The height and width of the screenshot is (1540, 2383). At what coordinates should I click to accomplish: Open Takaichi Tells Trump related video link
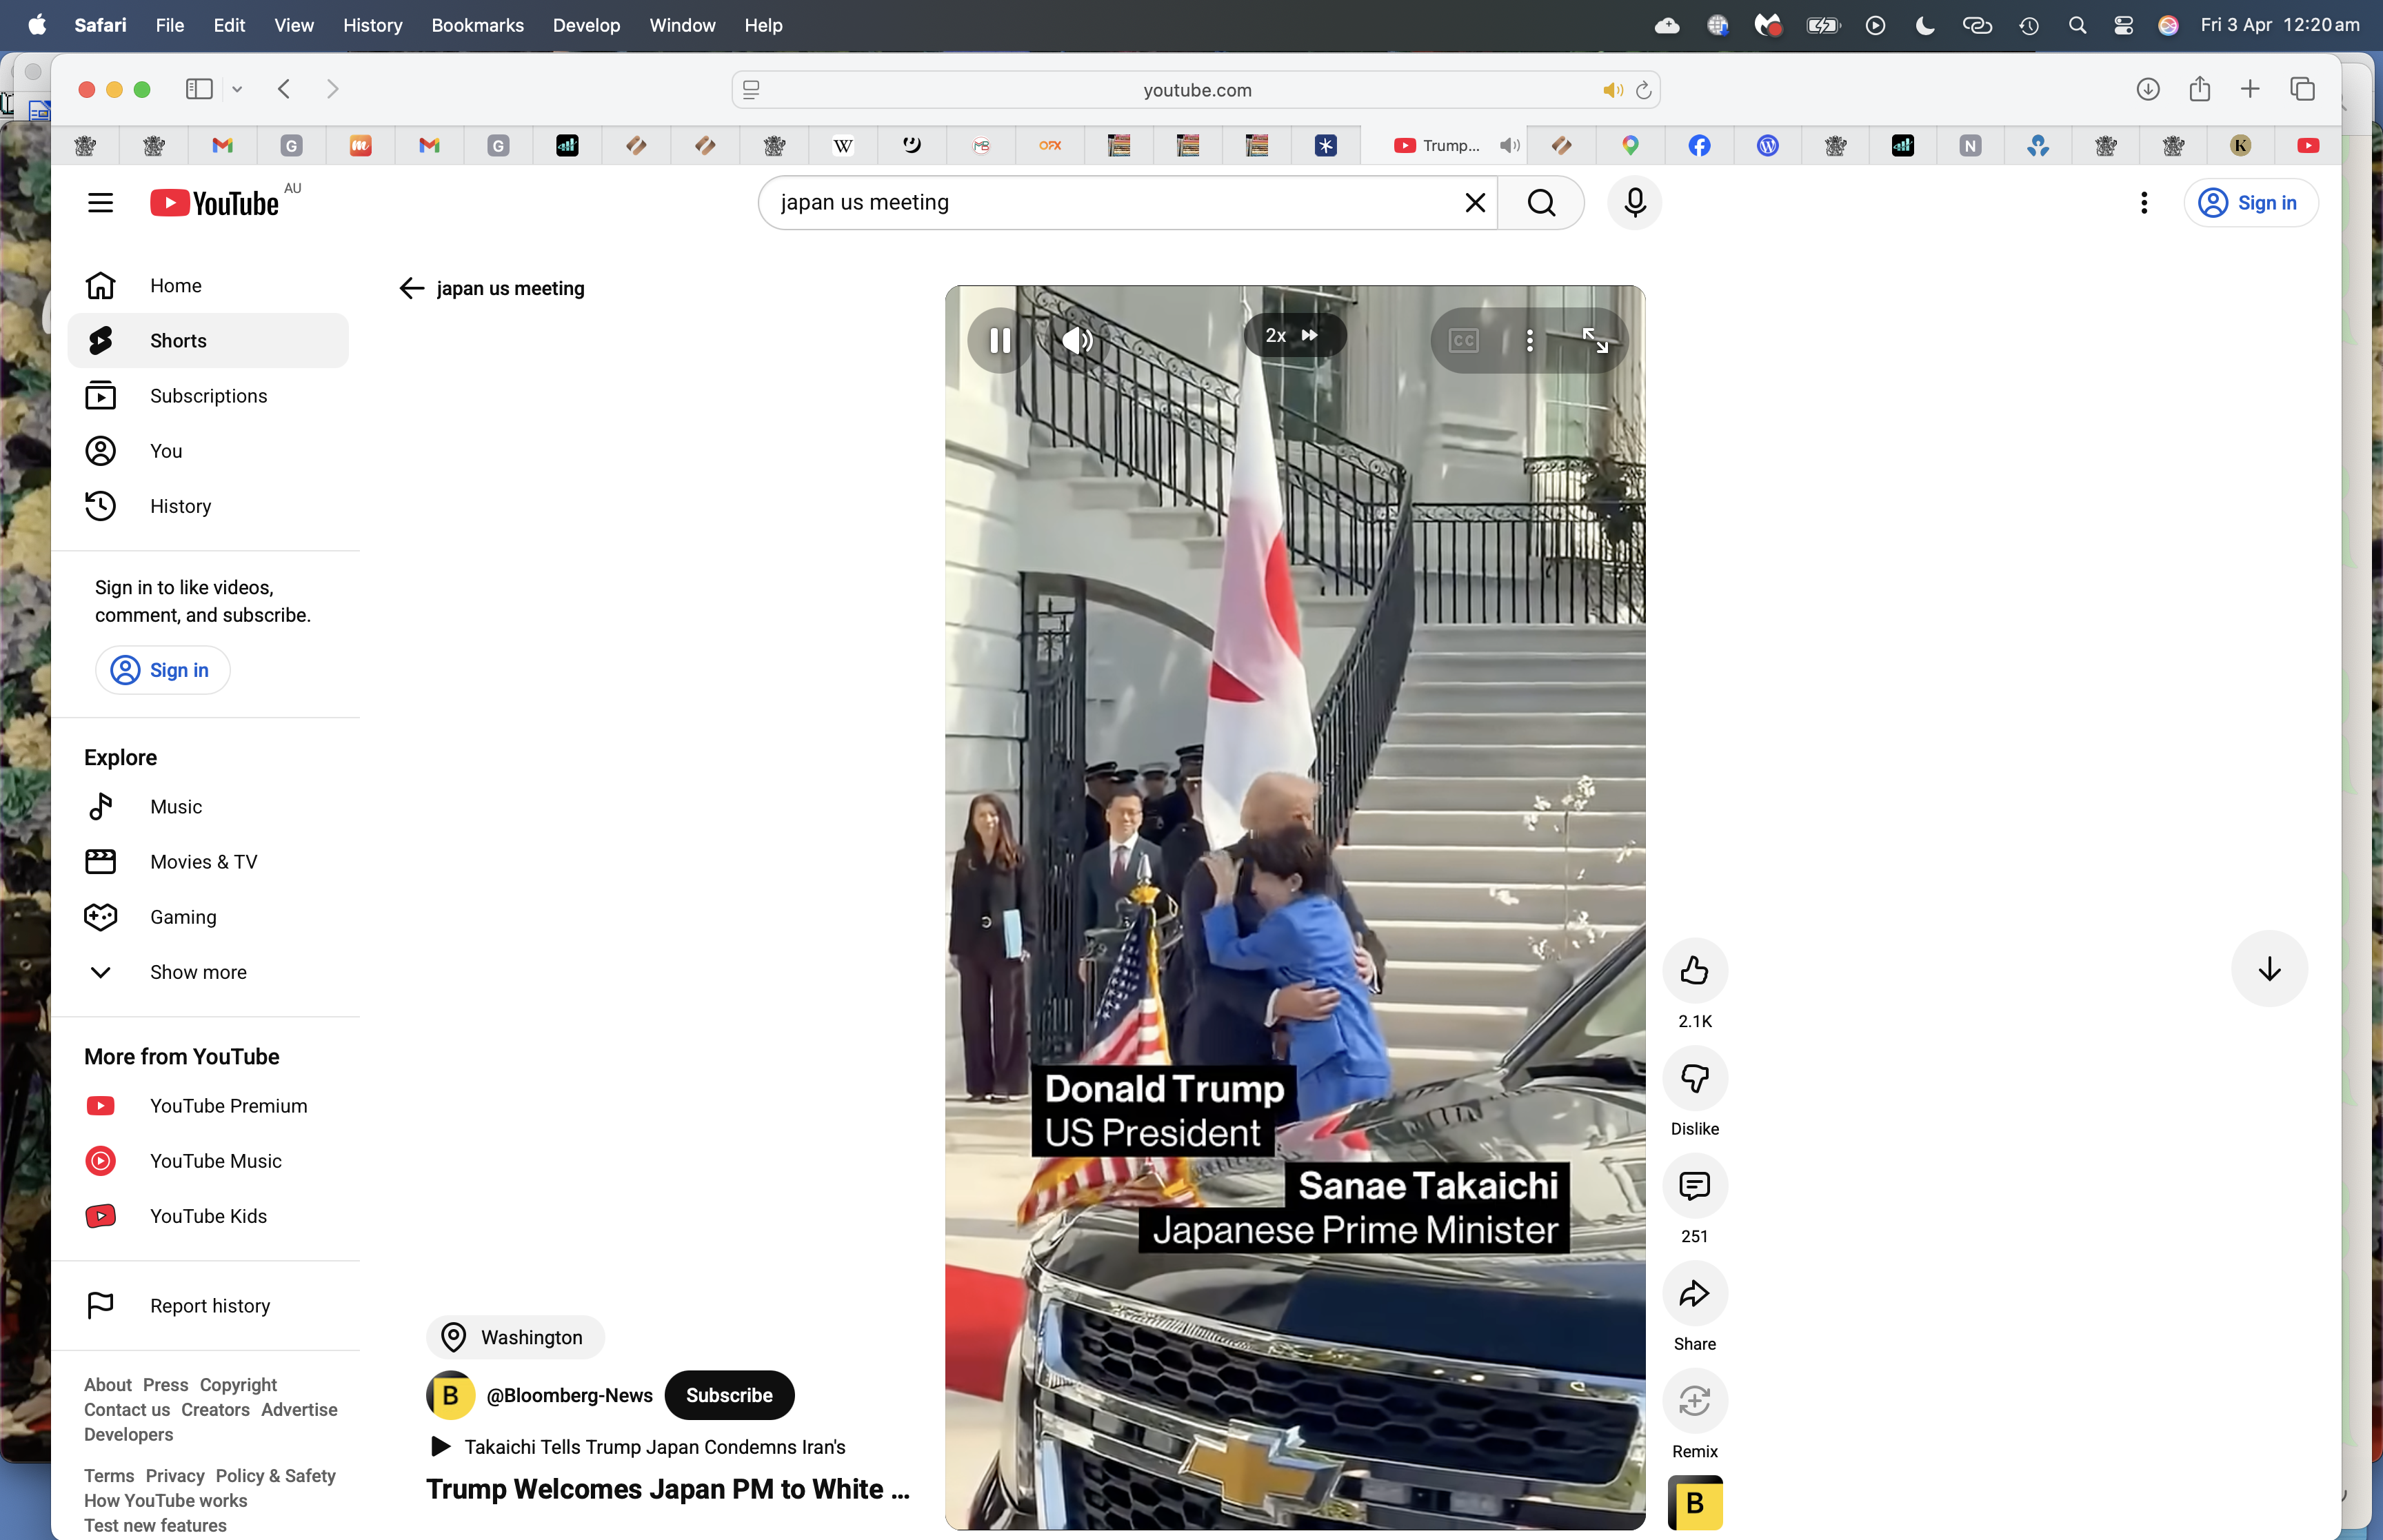tap(654, 1447)
